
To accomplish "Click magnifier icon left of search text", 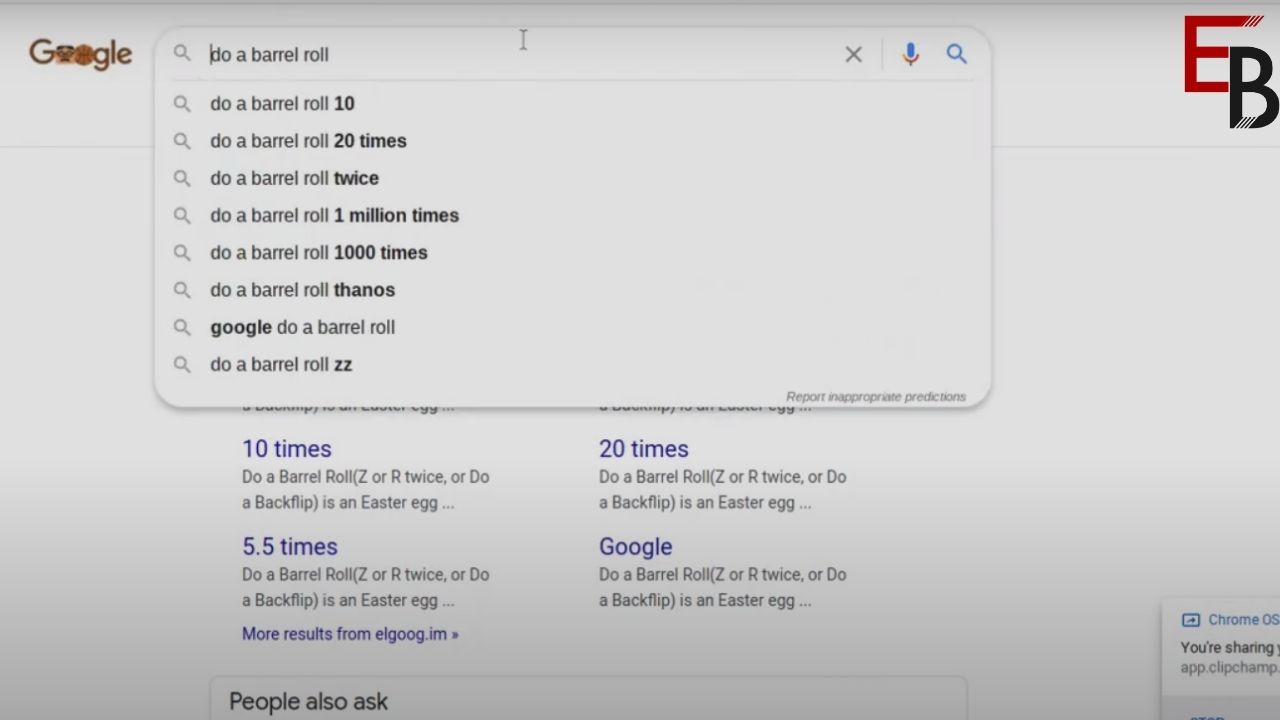I will click(x=182, y=53).
